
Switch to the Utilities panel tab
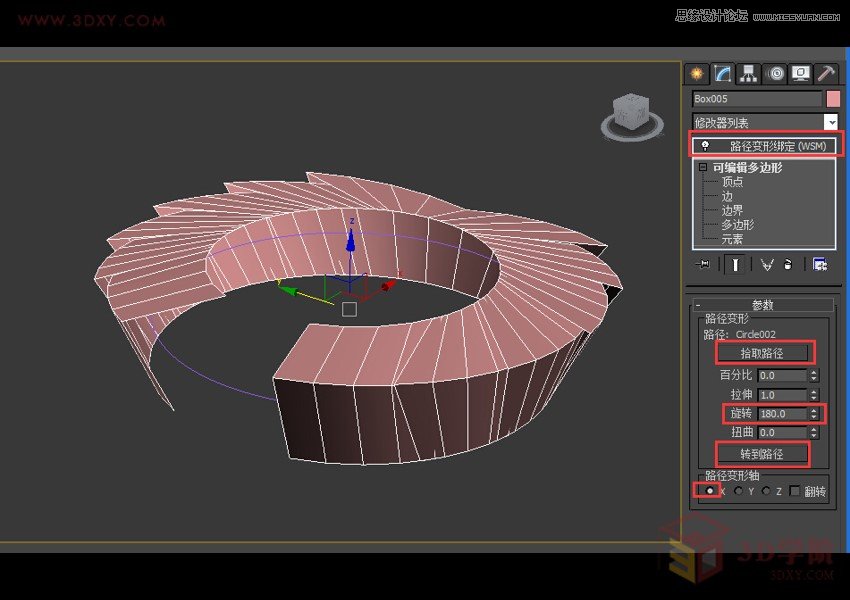(x=827, y=73)
